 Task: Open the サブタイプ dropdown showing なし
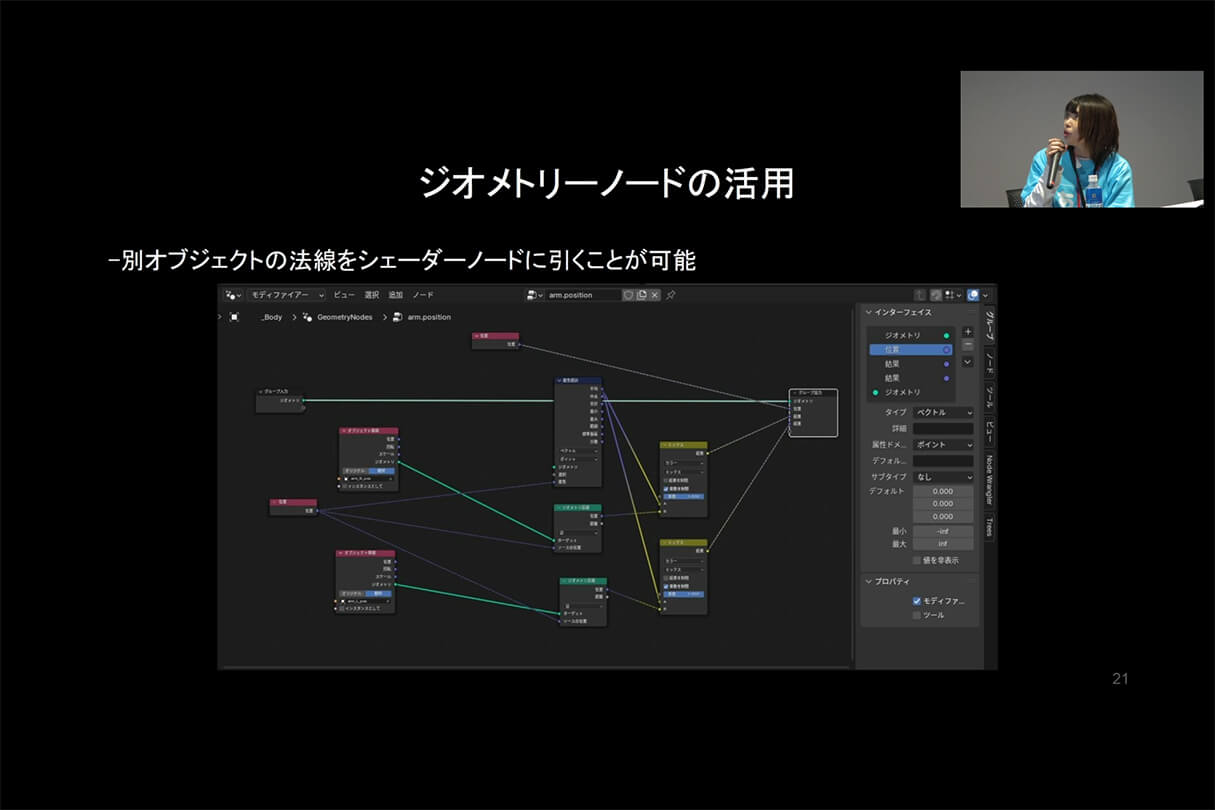pyautogui.click(x=943, y=477)
